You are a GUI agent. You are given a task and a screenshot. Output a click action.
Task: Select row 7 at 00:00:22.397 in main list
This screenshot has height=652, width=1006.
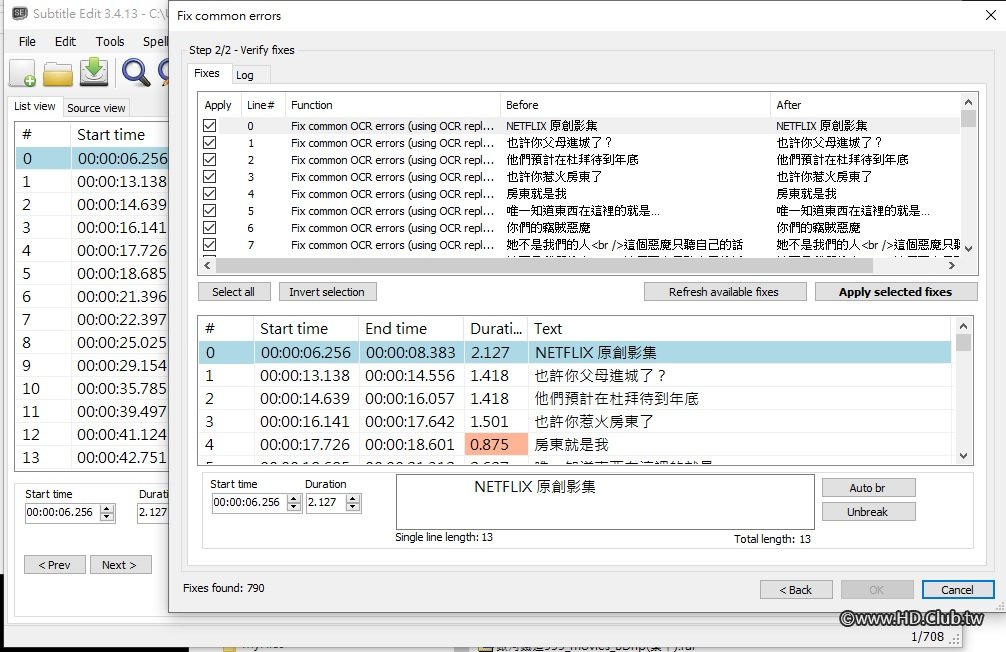[92, 320]
